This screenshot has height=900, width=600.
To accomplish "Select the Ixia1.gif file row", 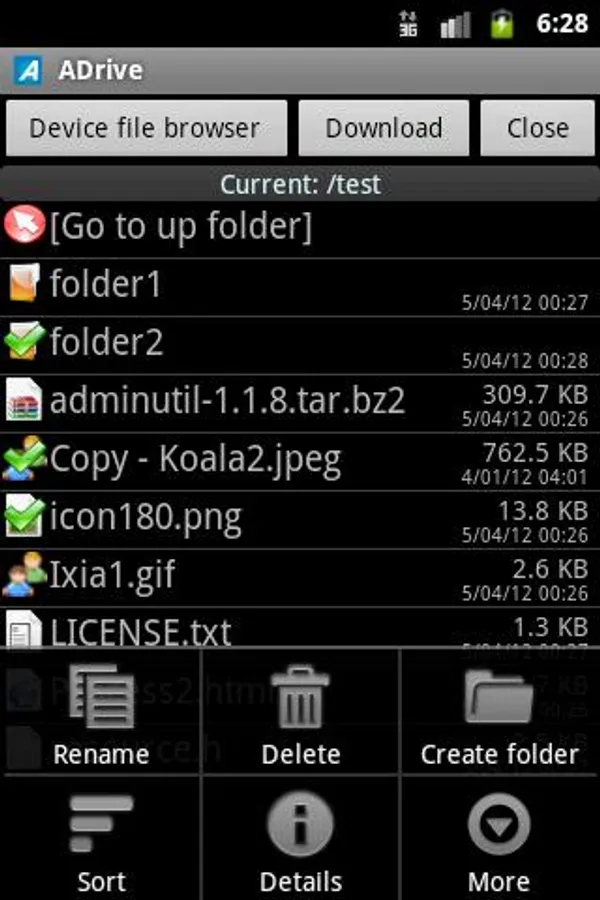I will pos(300,577).
